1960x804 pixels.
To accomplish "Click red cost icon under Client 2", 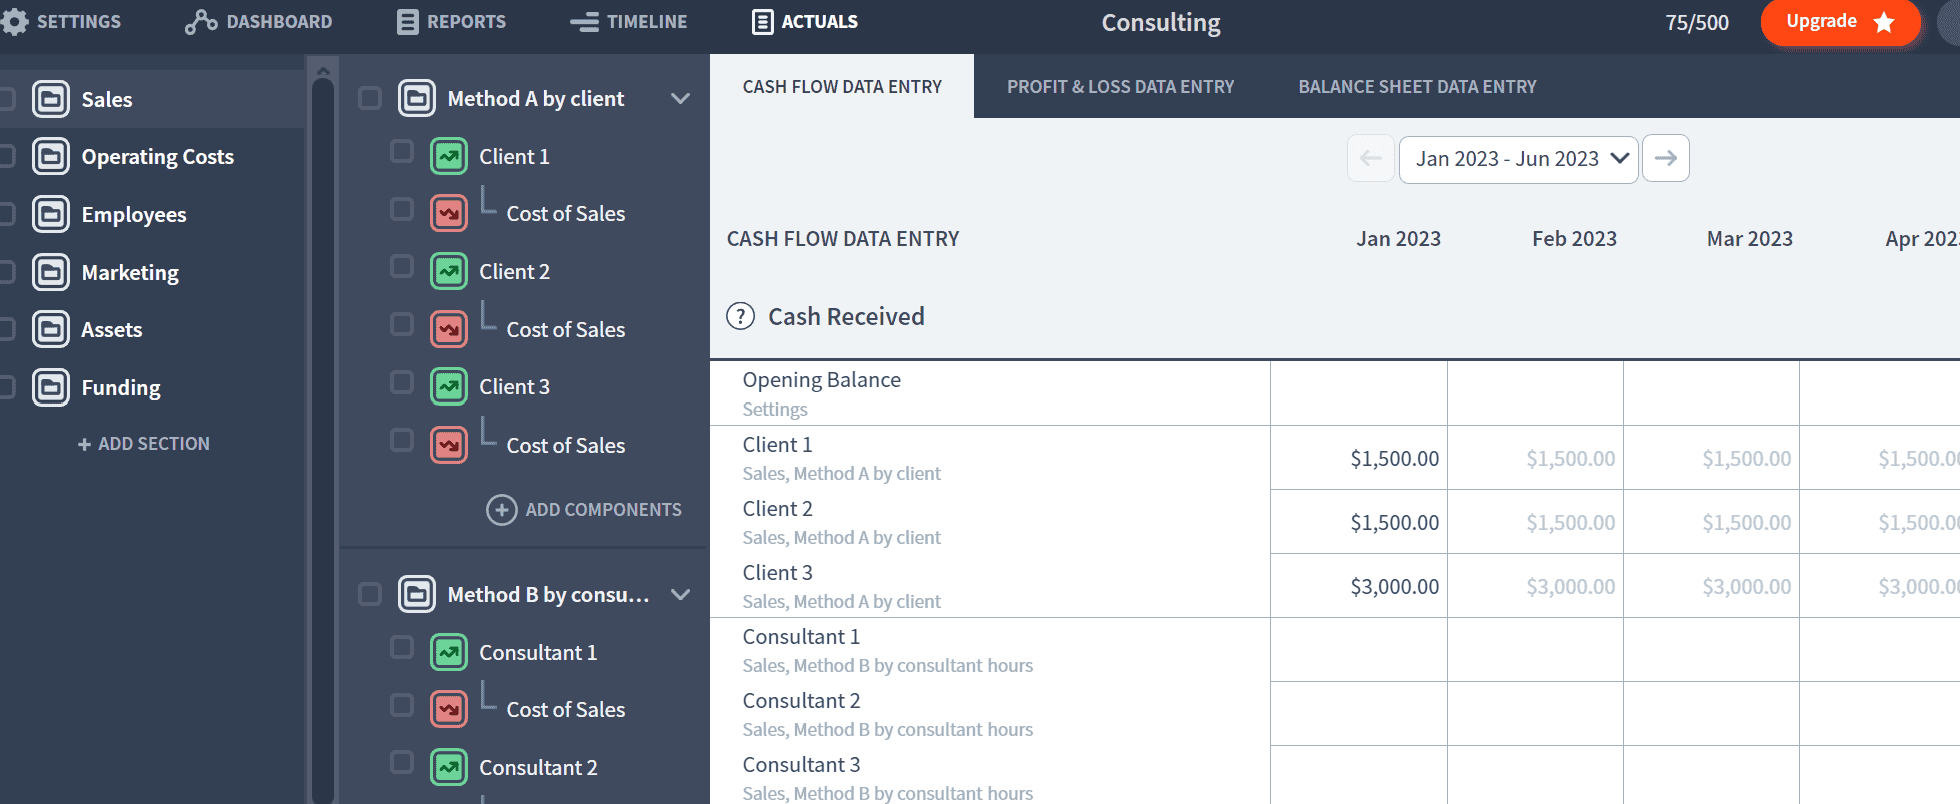I will 449,329.
